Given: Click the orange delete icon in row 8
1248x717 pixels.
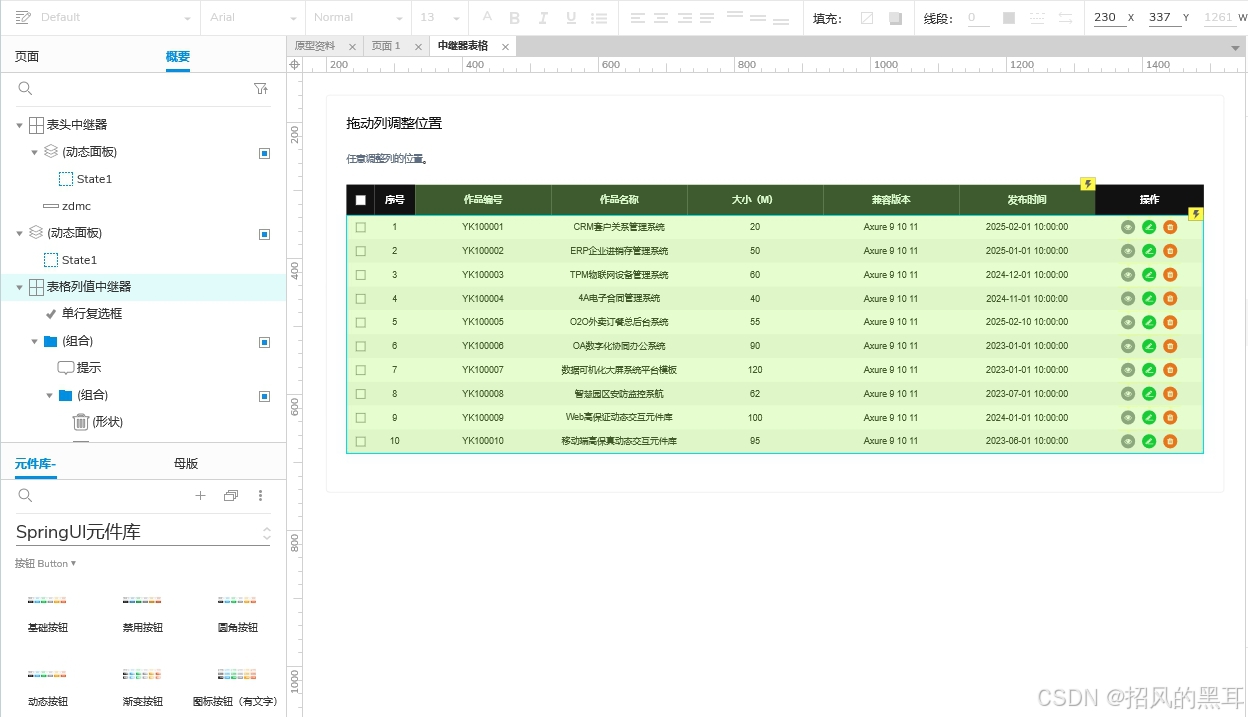Looking at the screenshot, I should 1170,394.
